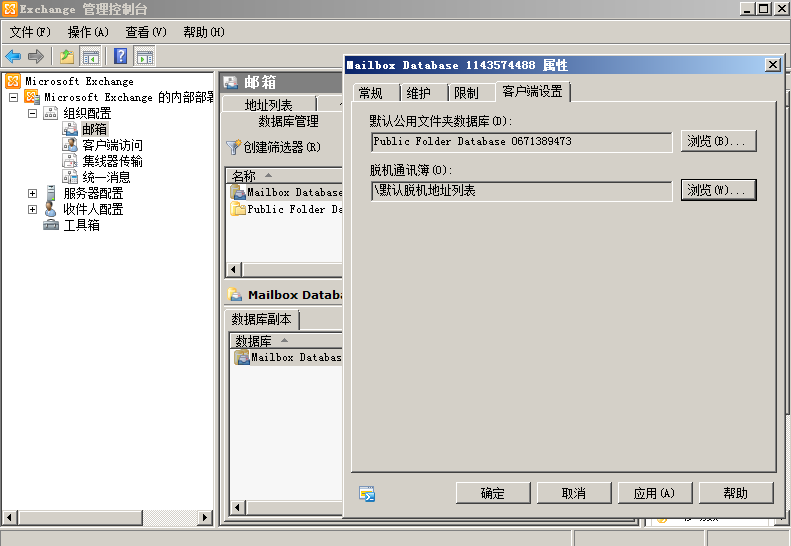
Task: Click the left arrow of the tree pane scrollbar
Action: [x=10, y=518]
